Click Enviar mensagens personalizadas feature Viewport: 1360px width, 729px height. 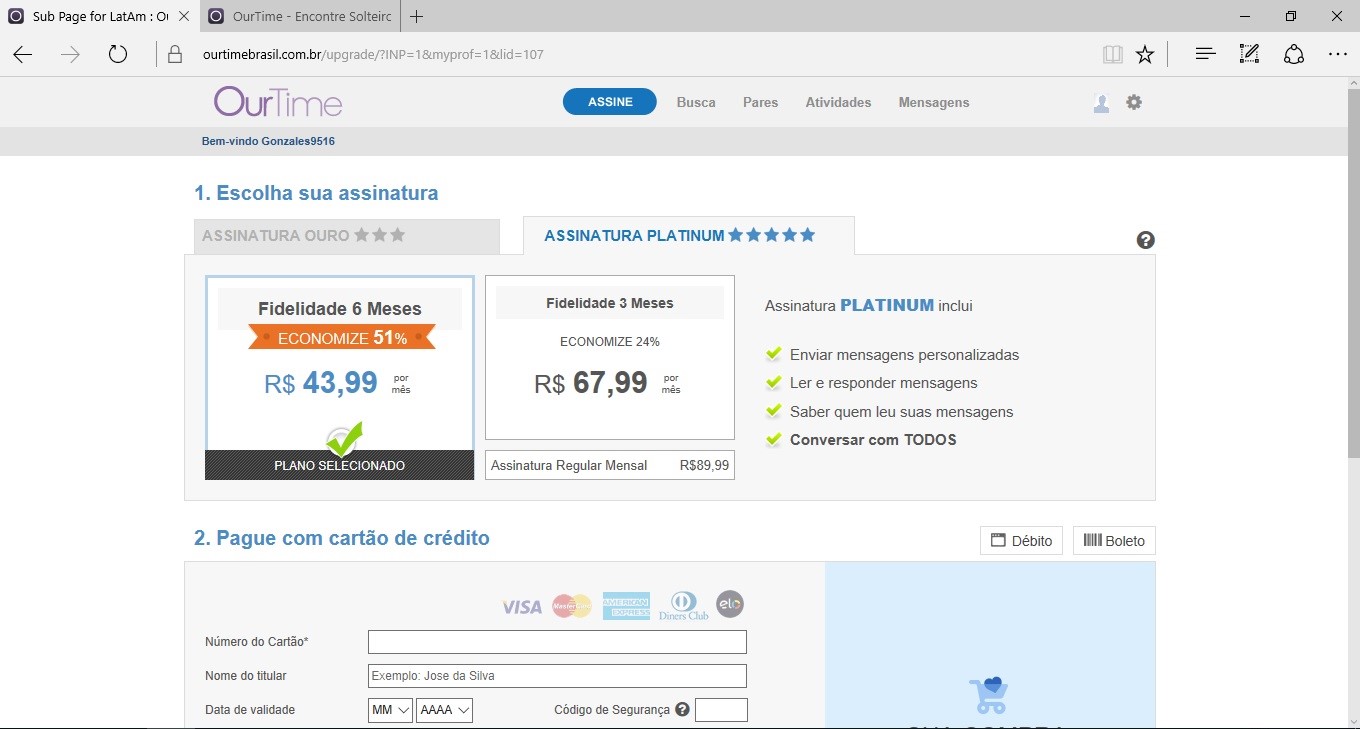904,355
